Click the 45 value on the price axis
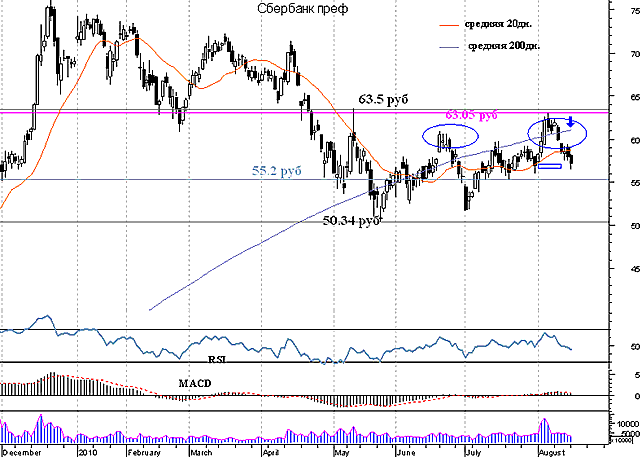The height and width of the screenshot is (458, 643). click(635, 269)
